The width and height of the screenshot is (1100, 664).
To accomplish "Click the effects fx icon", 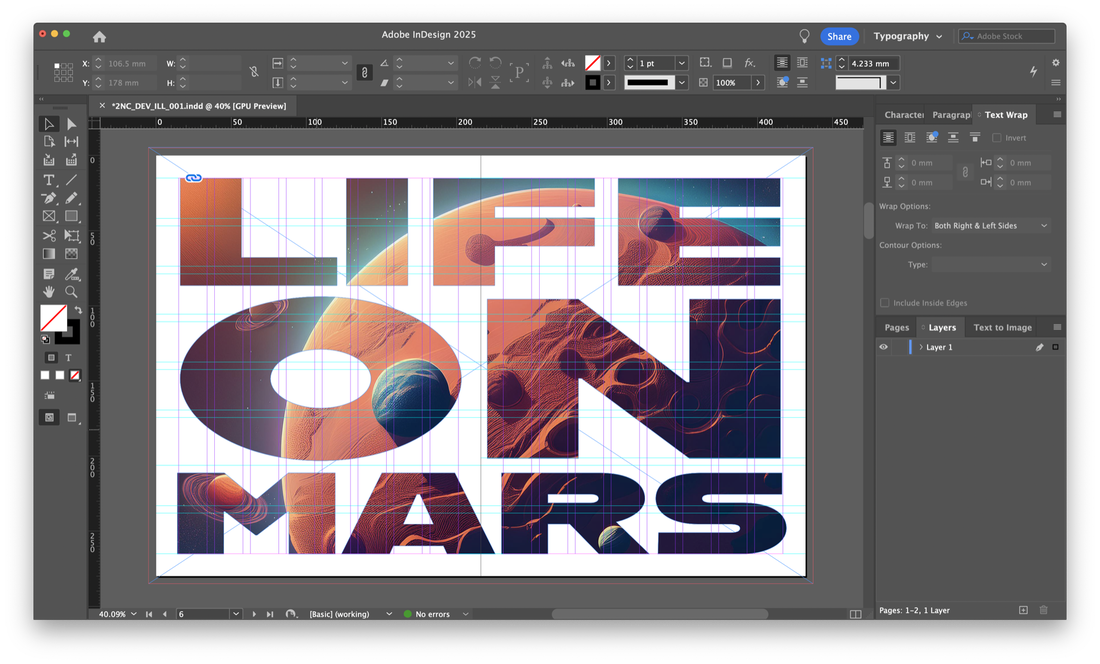I will click(750, 63).
